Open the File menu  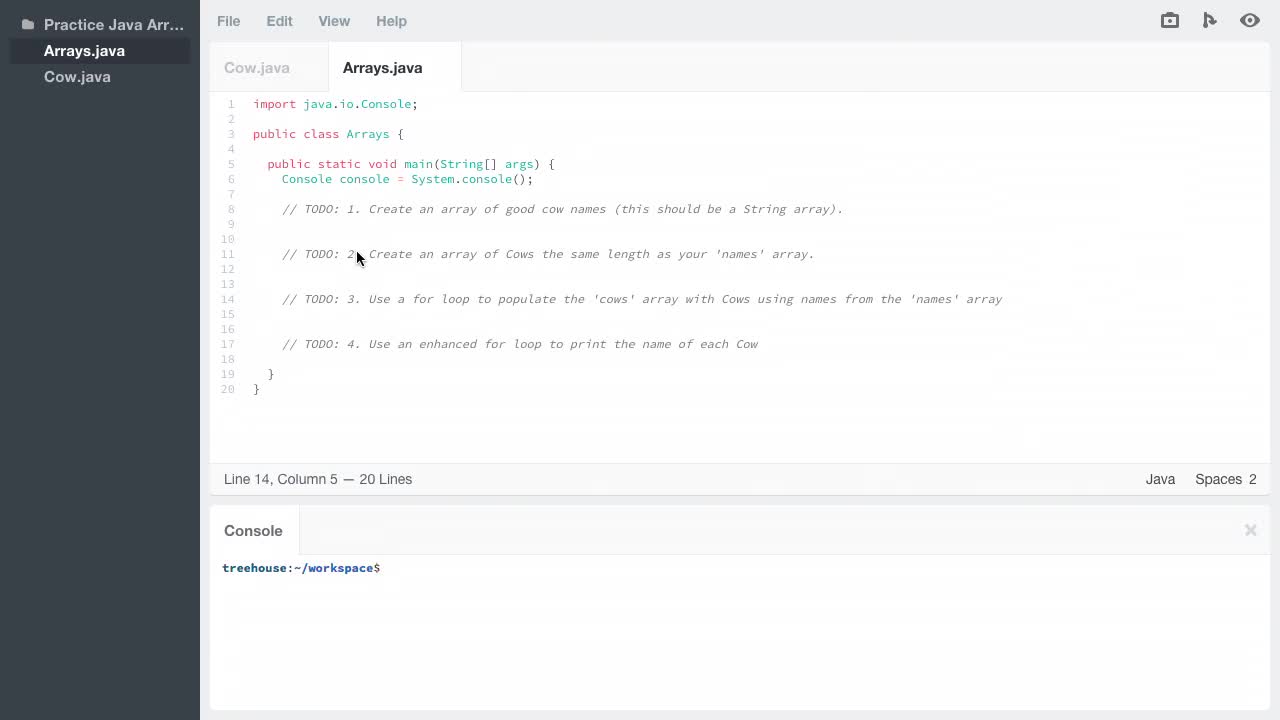[228, 21]
